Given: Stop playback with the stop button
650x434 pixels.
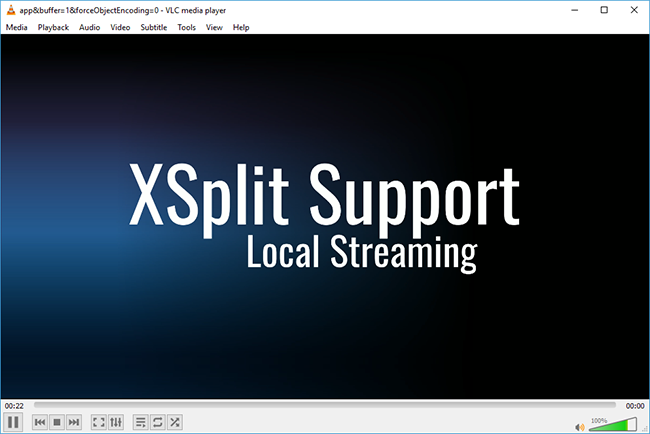Looking at the screenshot, I should pyautogui.click(x=57, y=422).
